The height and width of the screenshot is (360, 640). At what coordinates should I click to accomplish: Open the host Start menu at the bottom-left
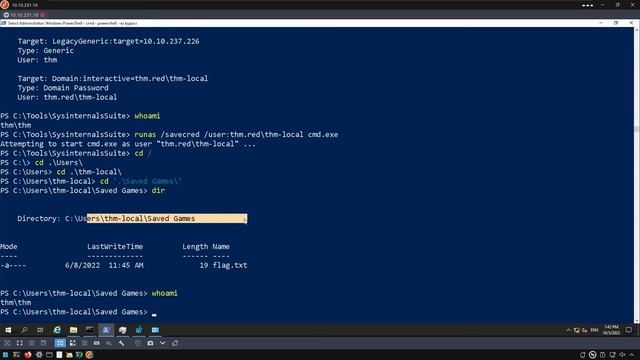point(5,355)
